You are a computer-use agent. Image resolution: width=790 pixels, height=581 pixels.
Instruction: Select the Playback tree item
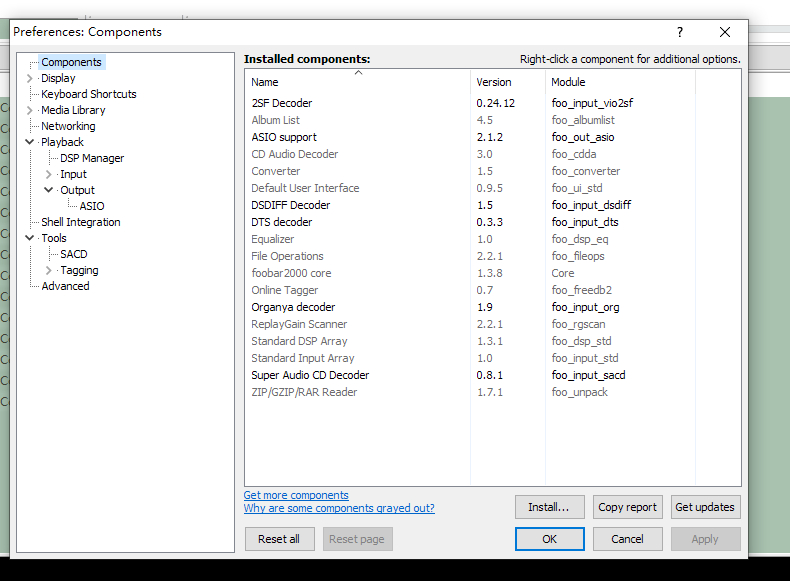click(62, 142)
